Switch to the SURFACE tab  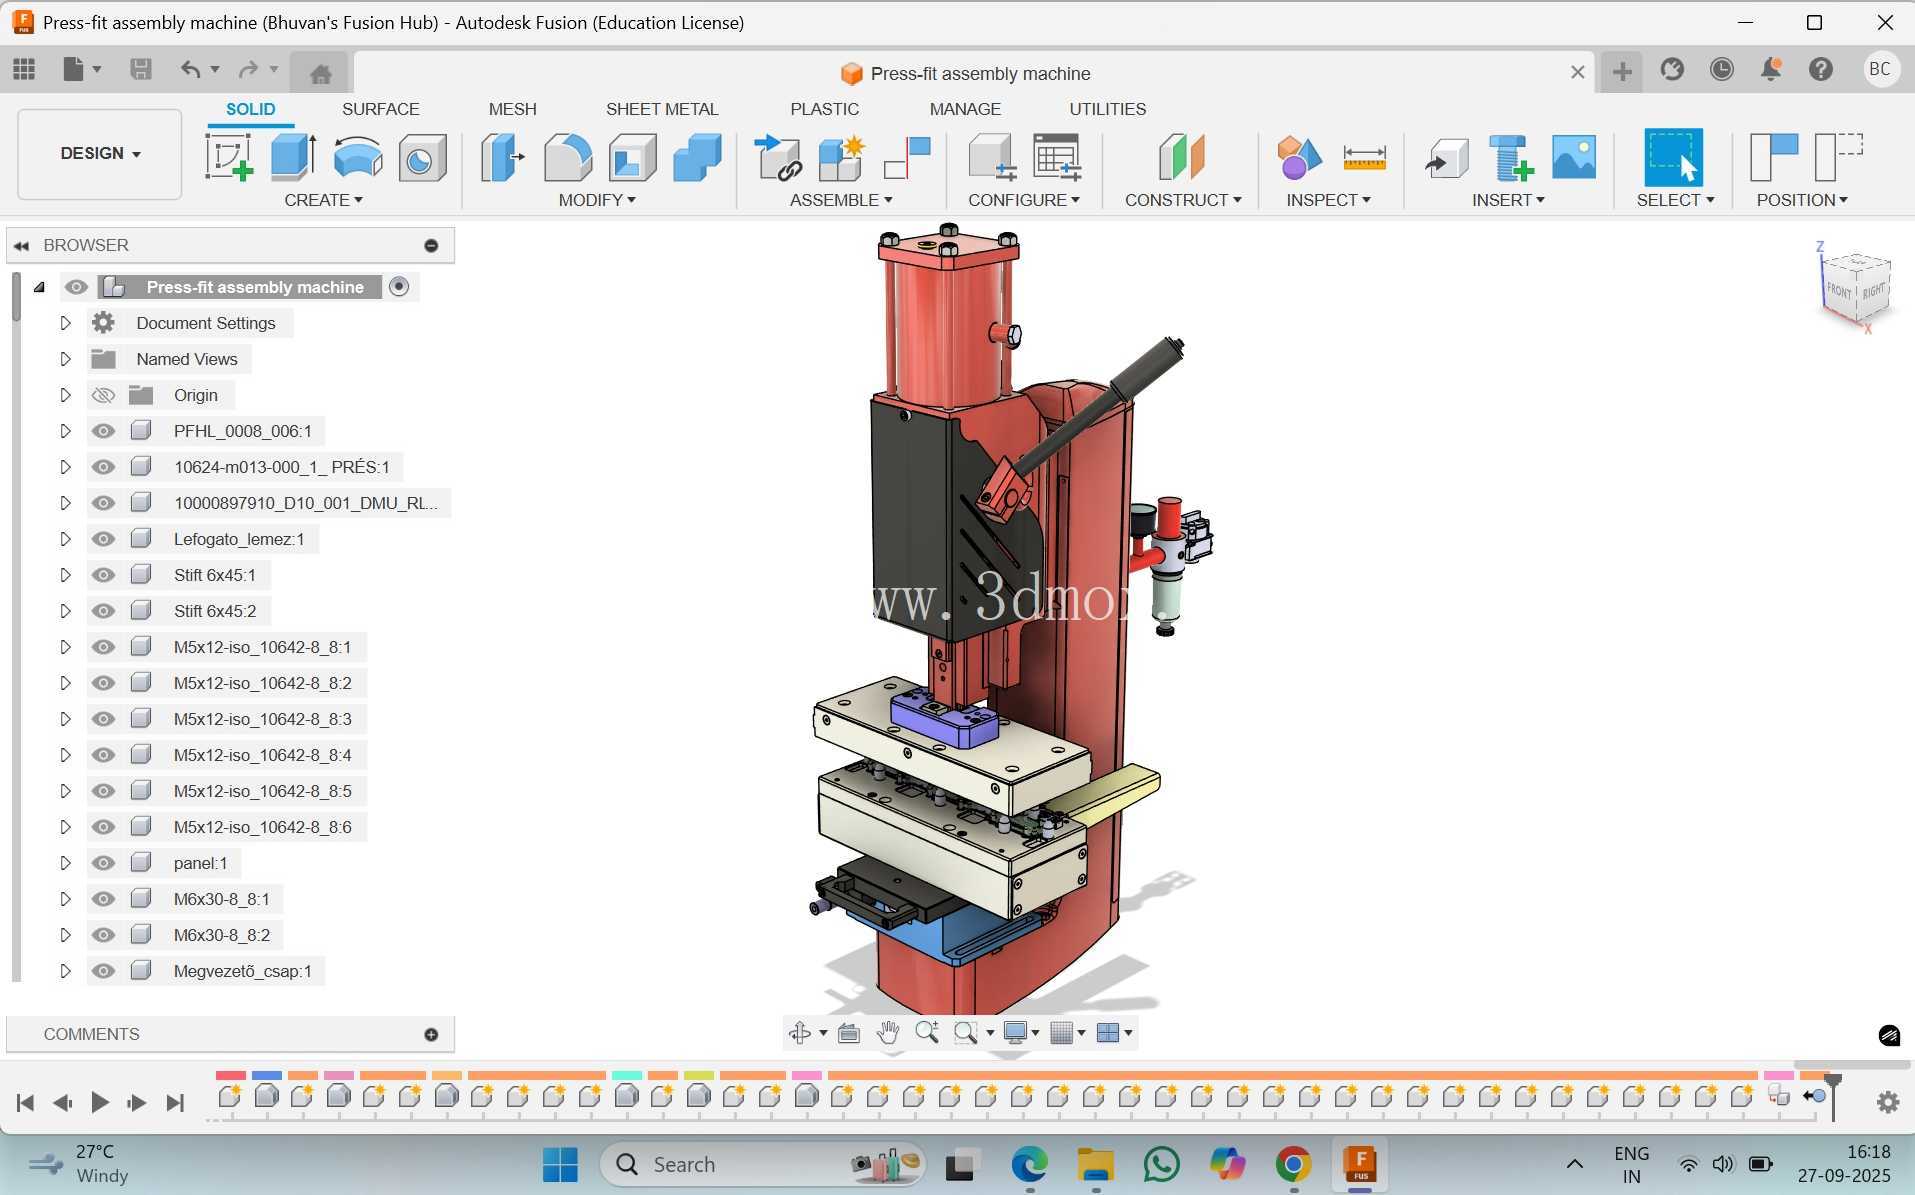tap(380, 109)
